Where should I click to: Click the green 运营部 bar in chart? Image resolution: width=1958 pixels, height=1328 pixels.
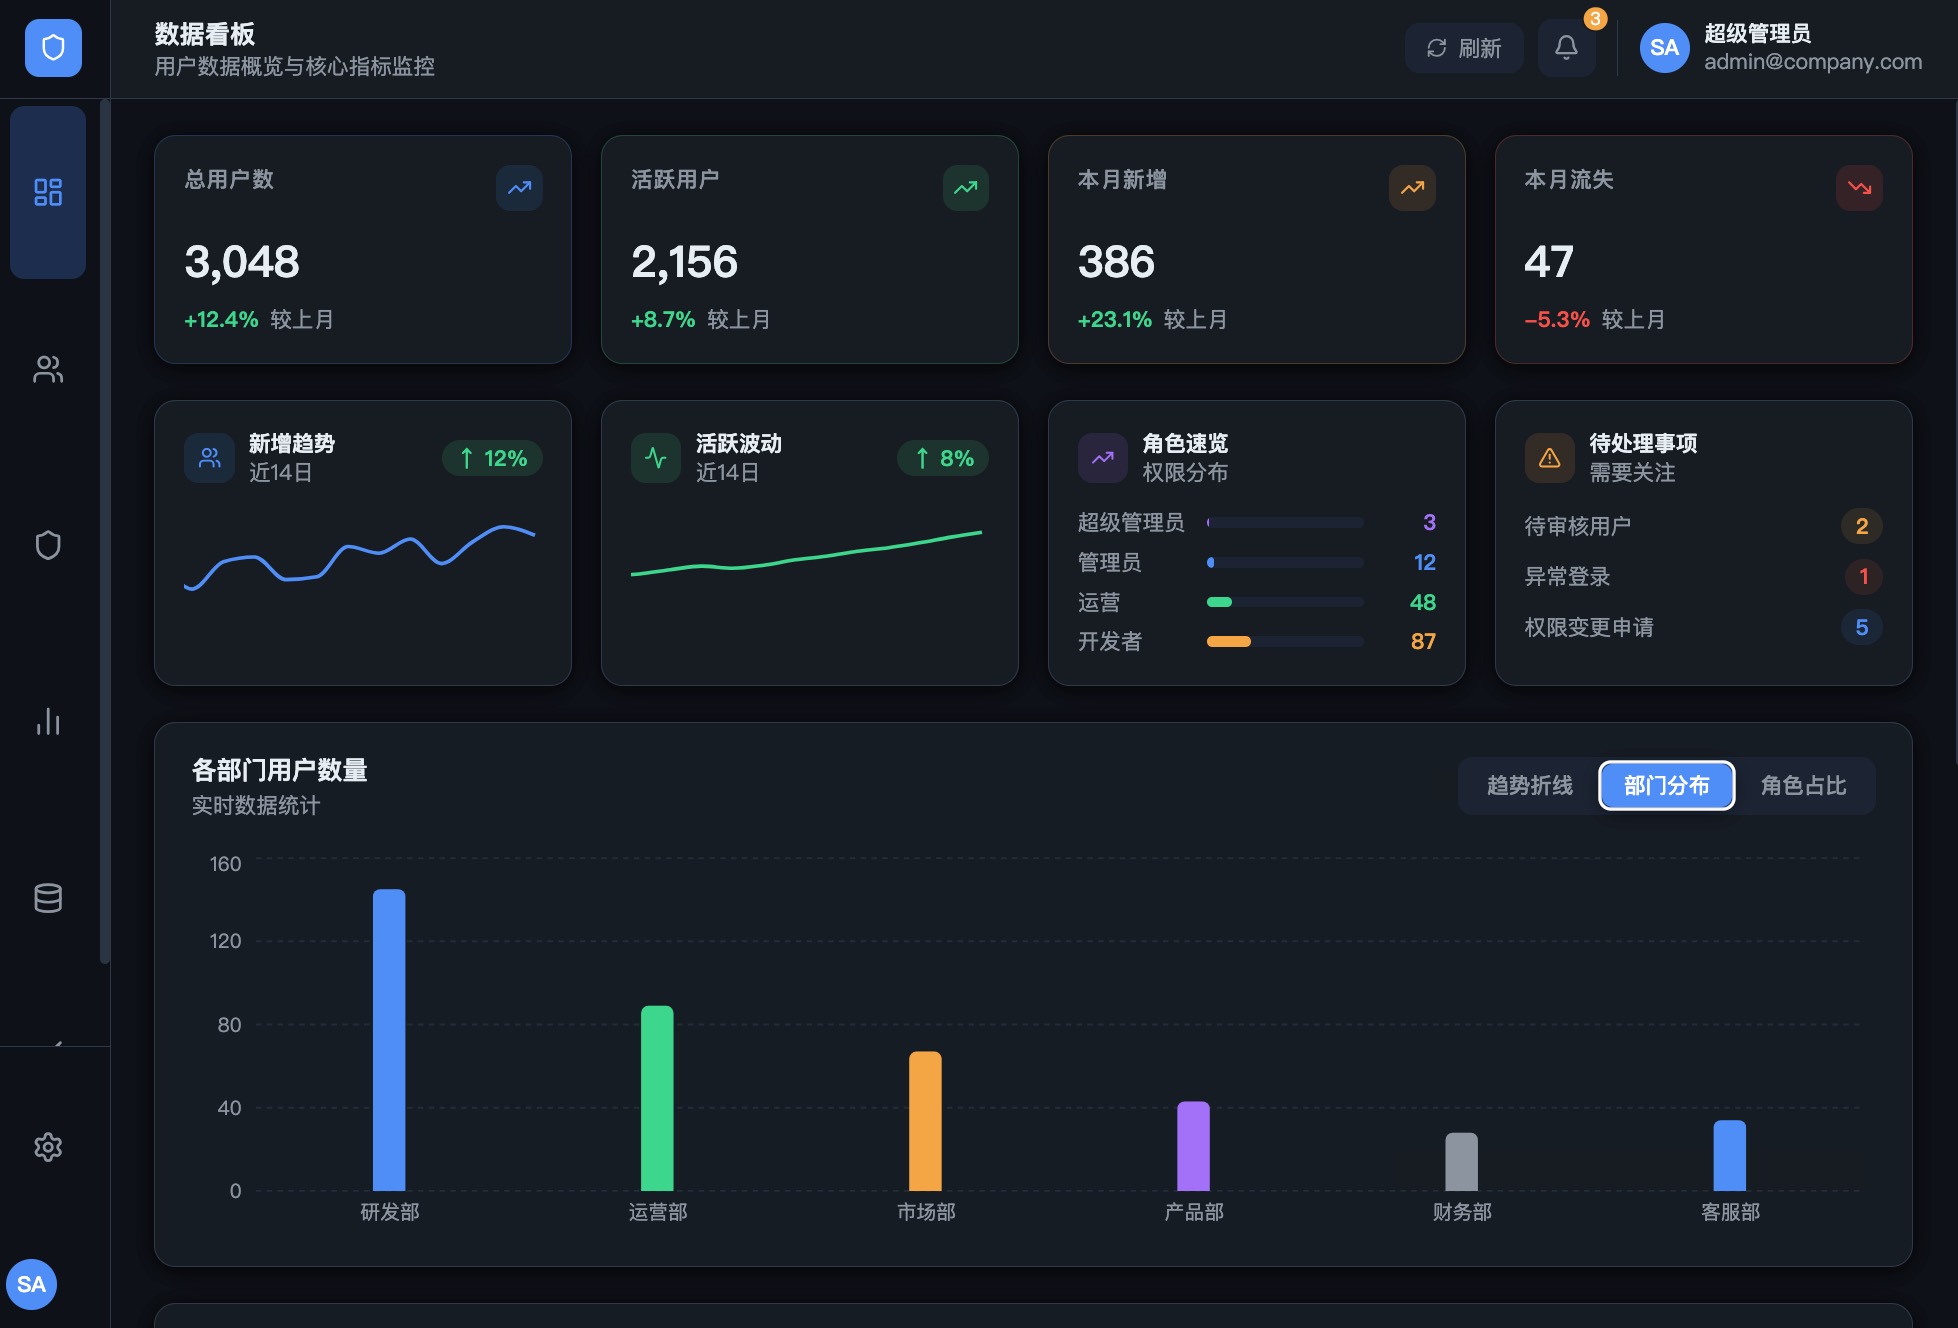[x=657, y=1098]
